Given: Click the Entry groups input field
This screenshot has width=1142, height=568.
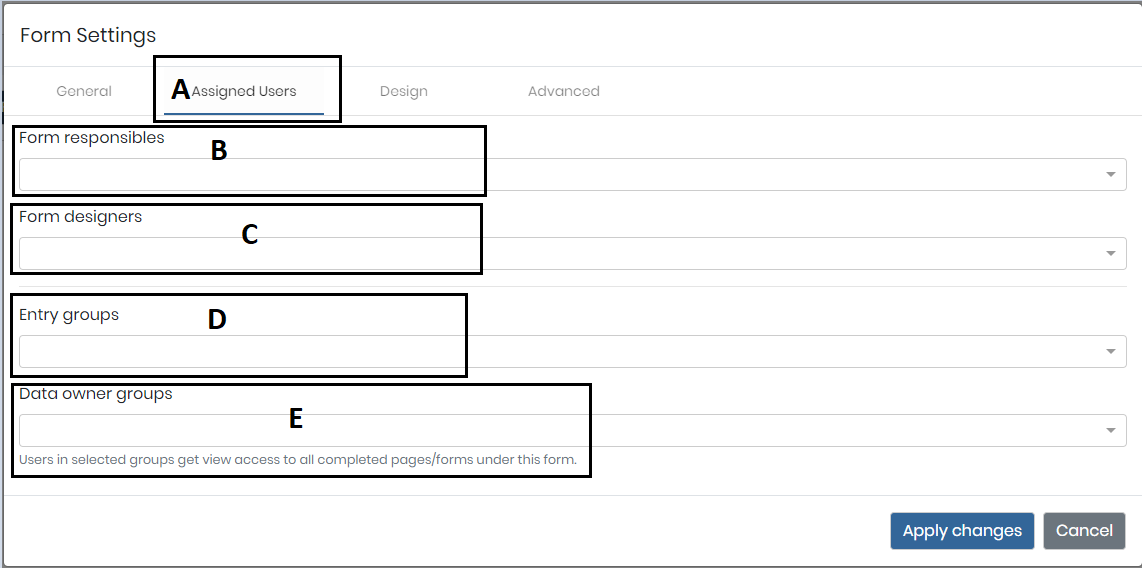Looking at the screenshot, I should (572, 352).
